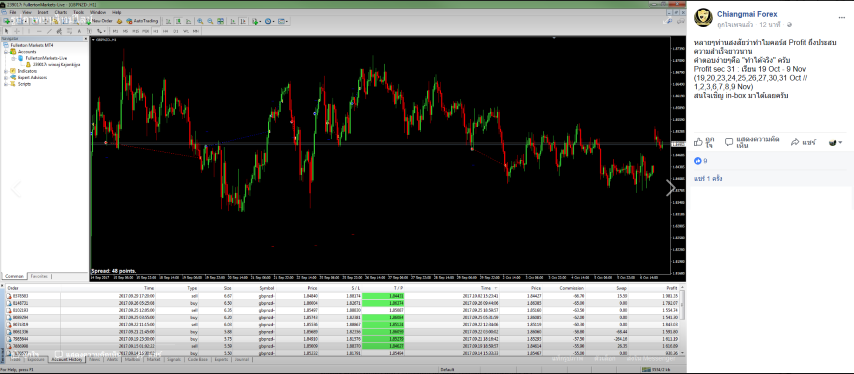Viewport: 854px width, 374px height.
Task: Select the crosshair cursor tool
Action: click(17, 31)
